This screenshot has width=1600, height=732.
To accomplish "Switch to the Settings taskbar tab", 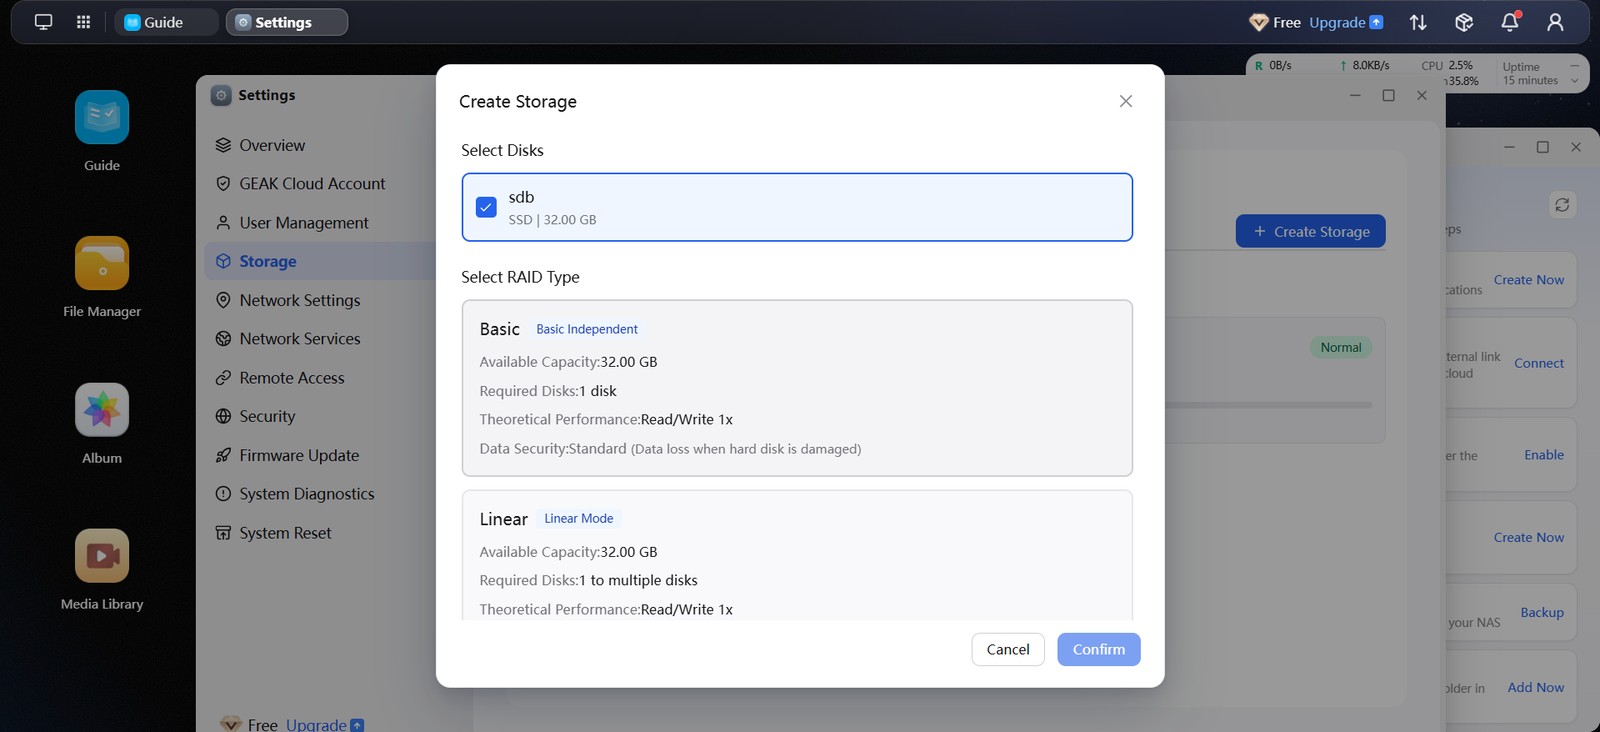I will pos(287,22).
